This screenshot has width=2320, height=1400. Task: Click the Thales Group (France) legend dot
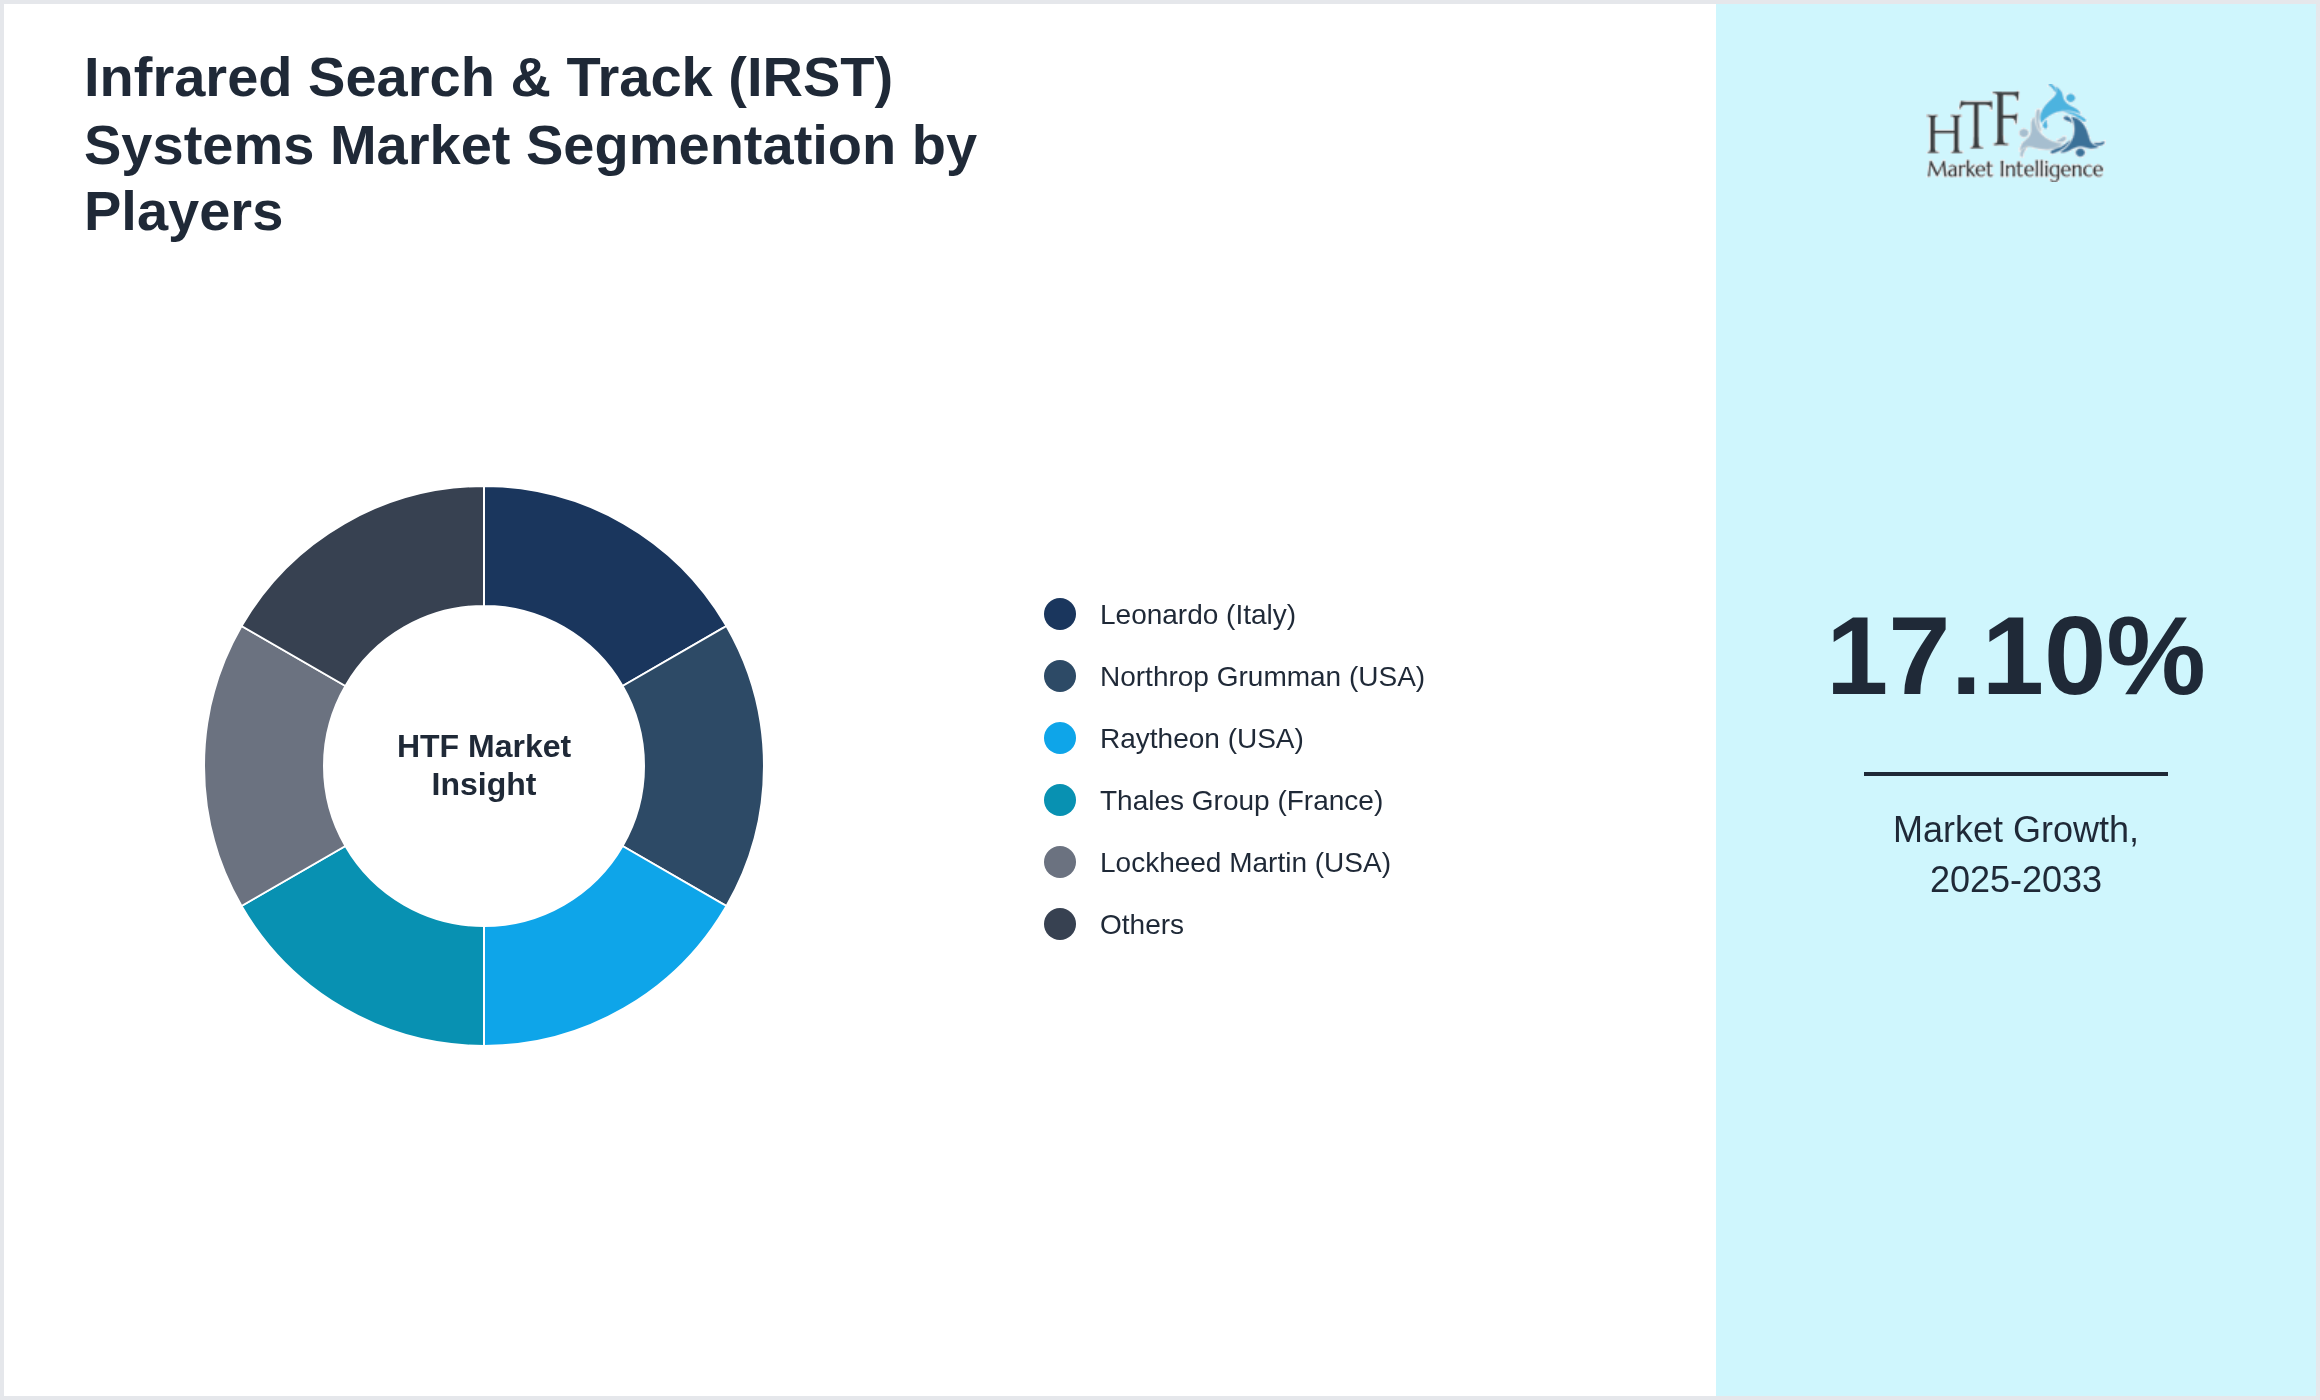point(1060,800)
